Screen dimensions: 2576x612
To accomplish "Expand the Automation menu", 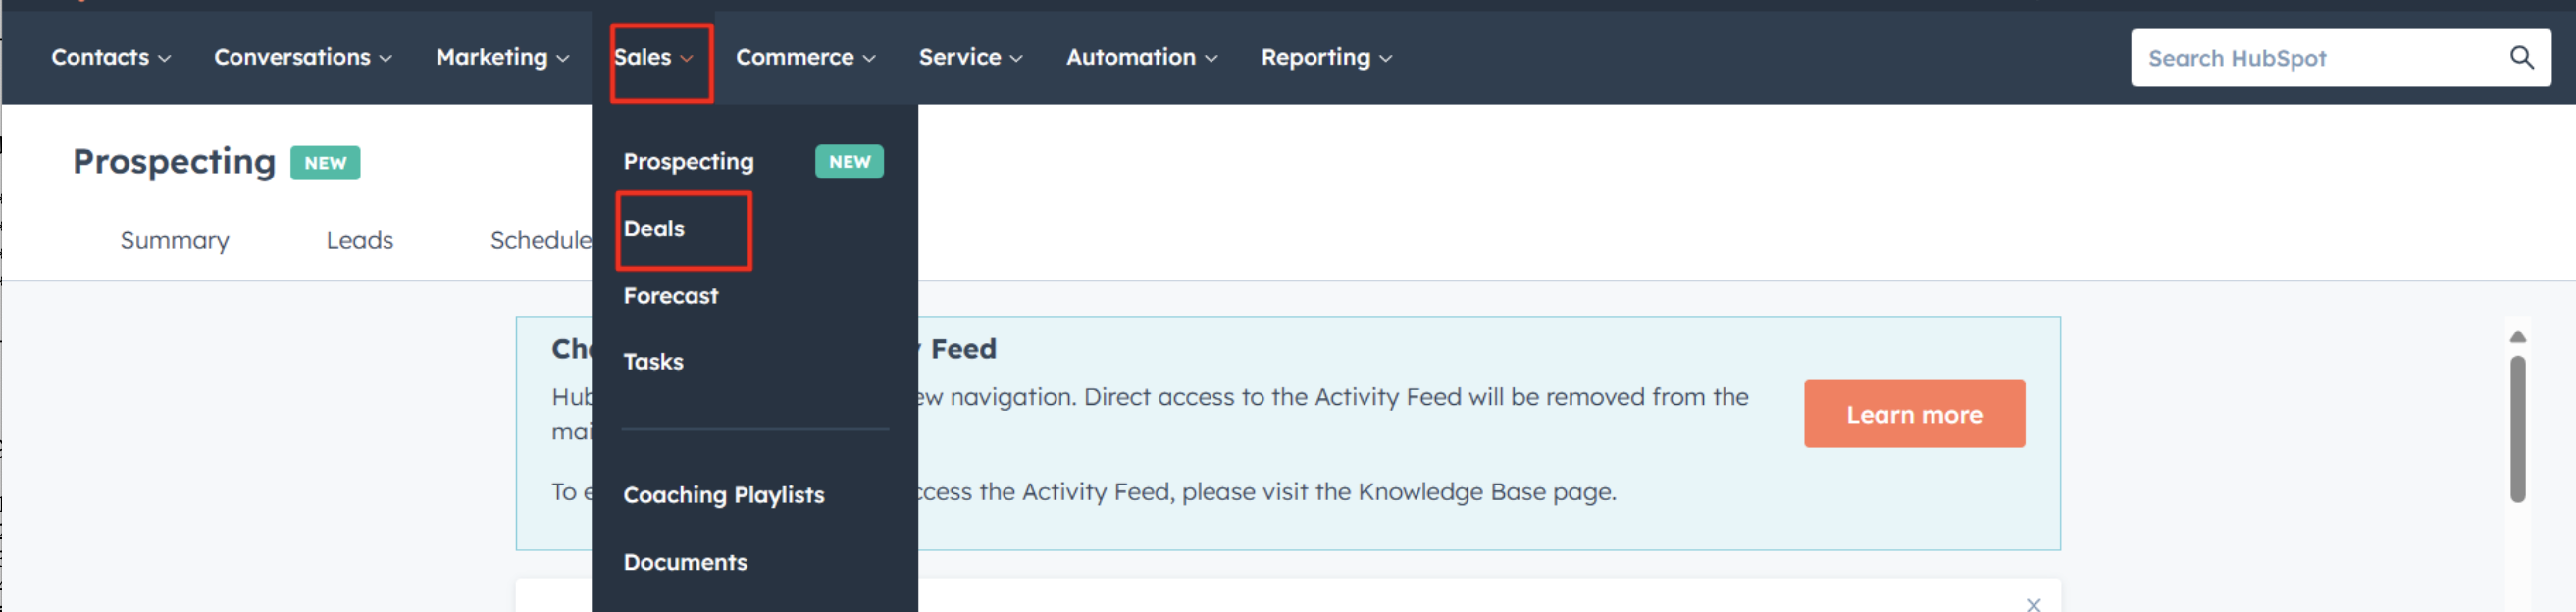I will 1142,57.
